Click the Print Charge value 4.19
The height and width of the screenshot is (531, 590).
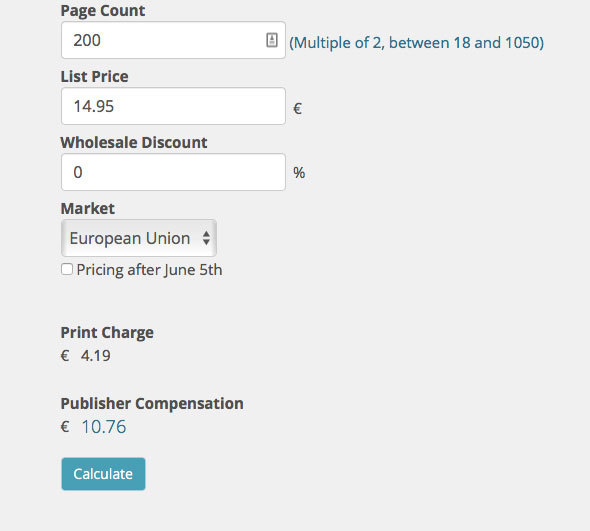tap(96, 356)
